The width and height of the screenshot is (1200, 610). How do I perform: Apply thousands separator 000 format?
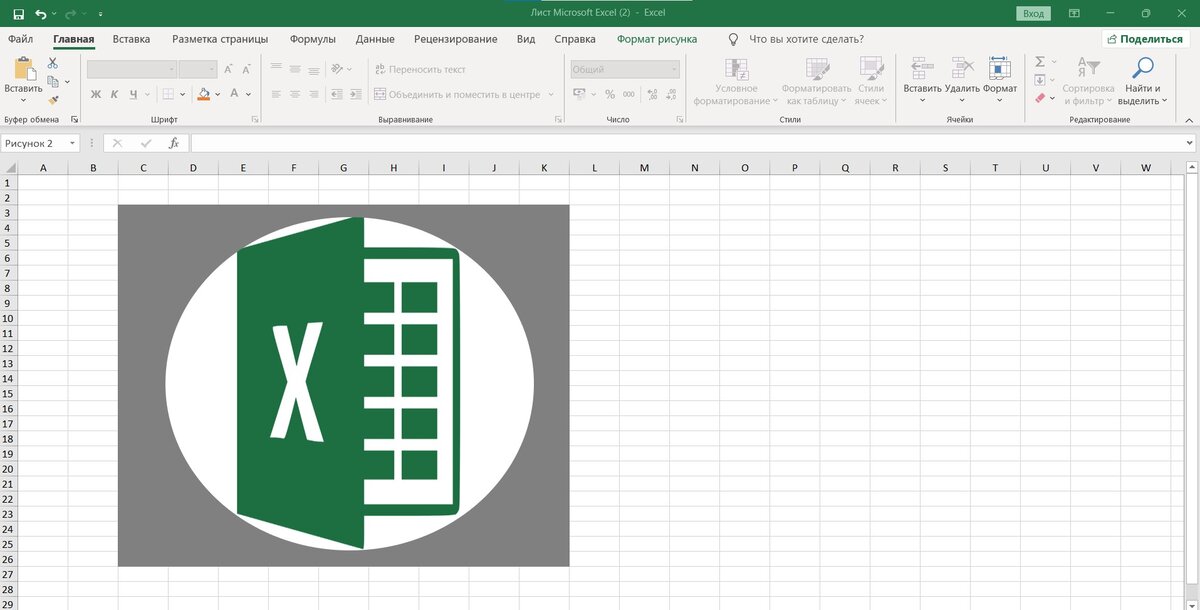point(628,94)
